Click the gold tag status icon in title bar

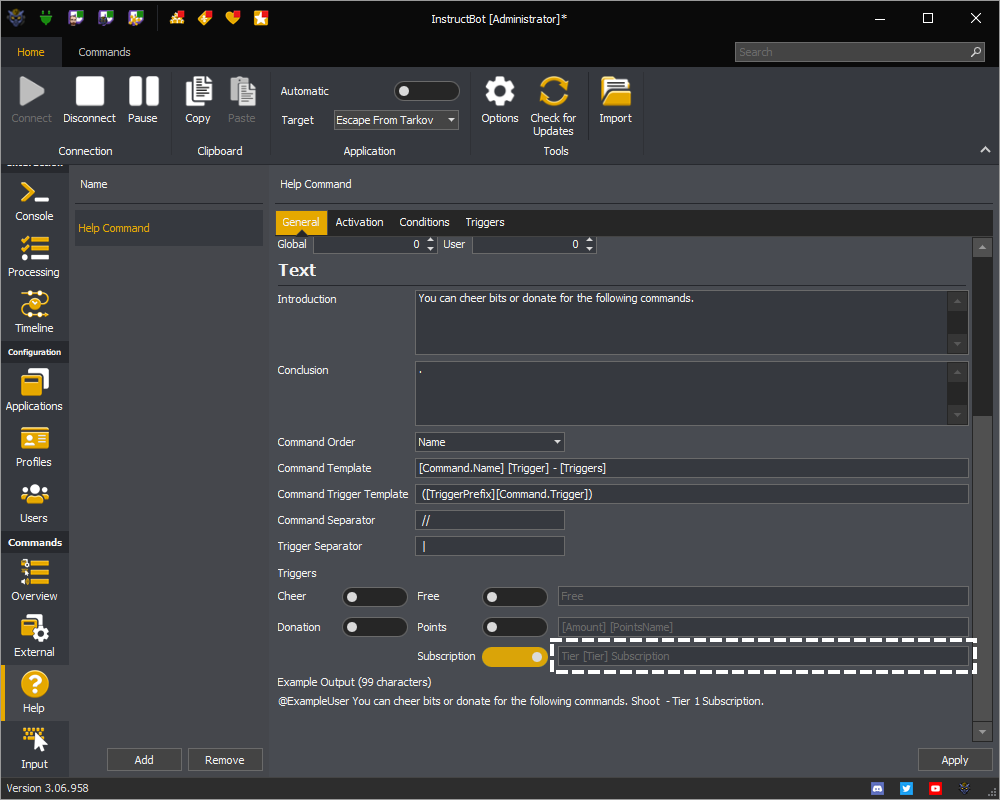(x=205, y=18)
